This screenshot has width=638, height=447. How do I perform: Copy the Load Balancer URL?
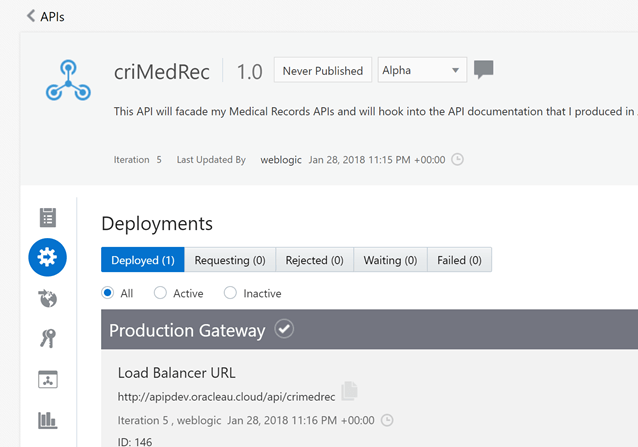(x=349, y=391)
